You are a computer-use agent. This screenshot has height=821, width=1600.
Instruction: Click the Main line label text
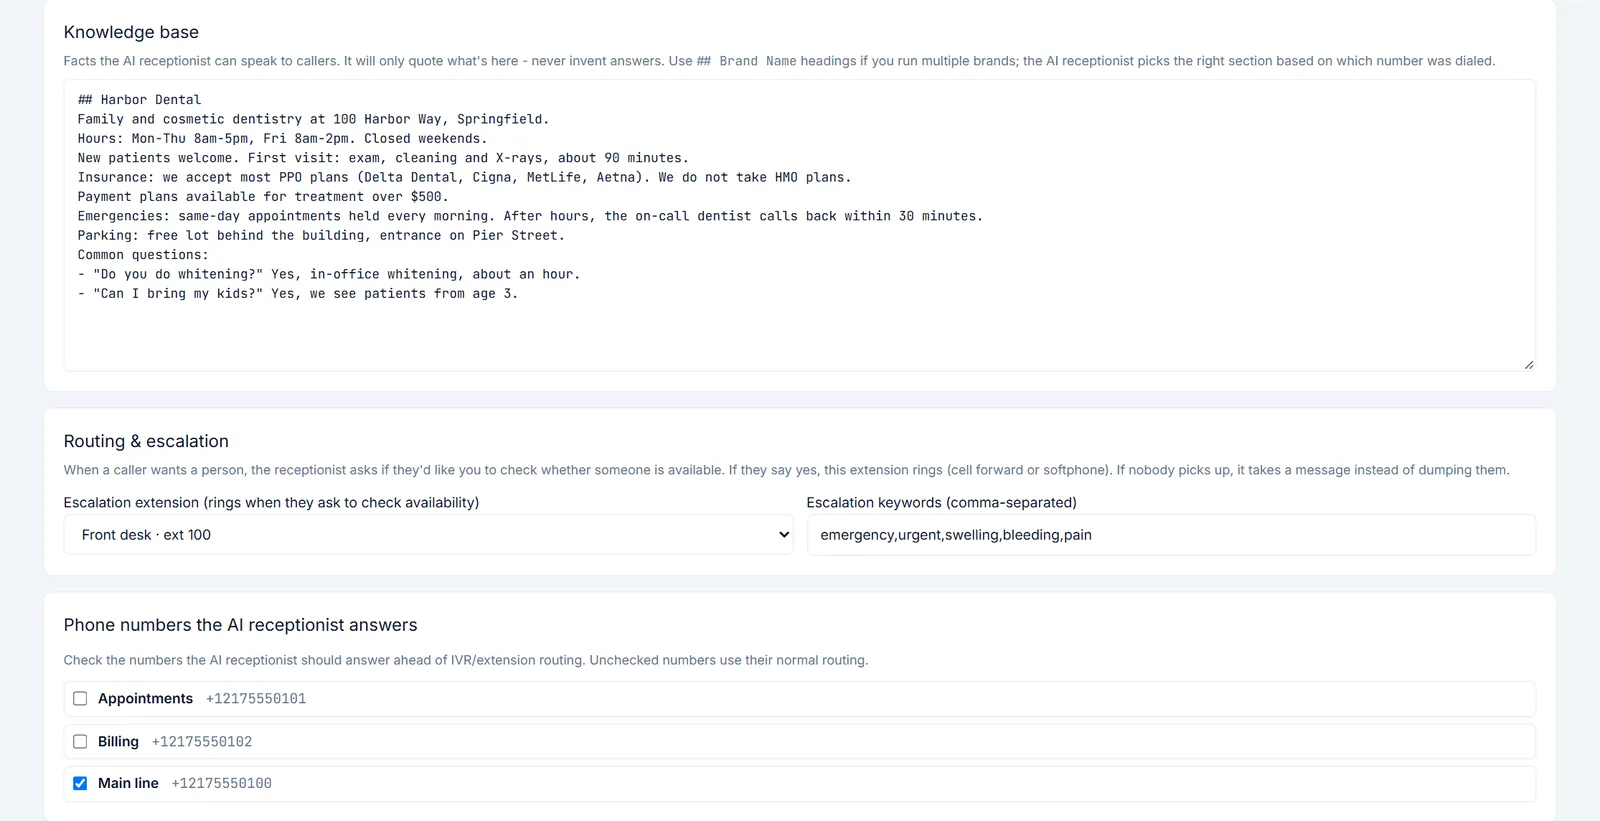tap(128, 784)
